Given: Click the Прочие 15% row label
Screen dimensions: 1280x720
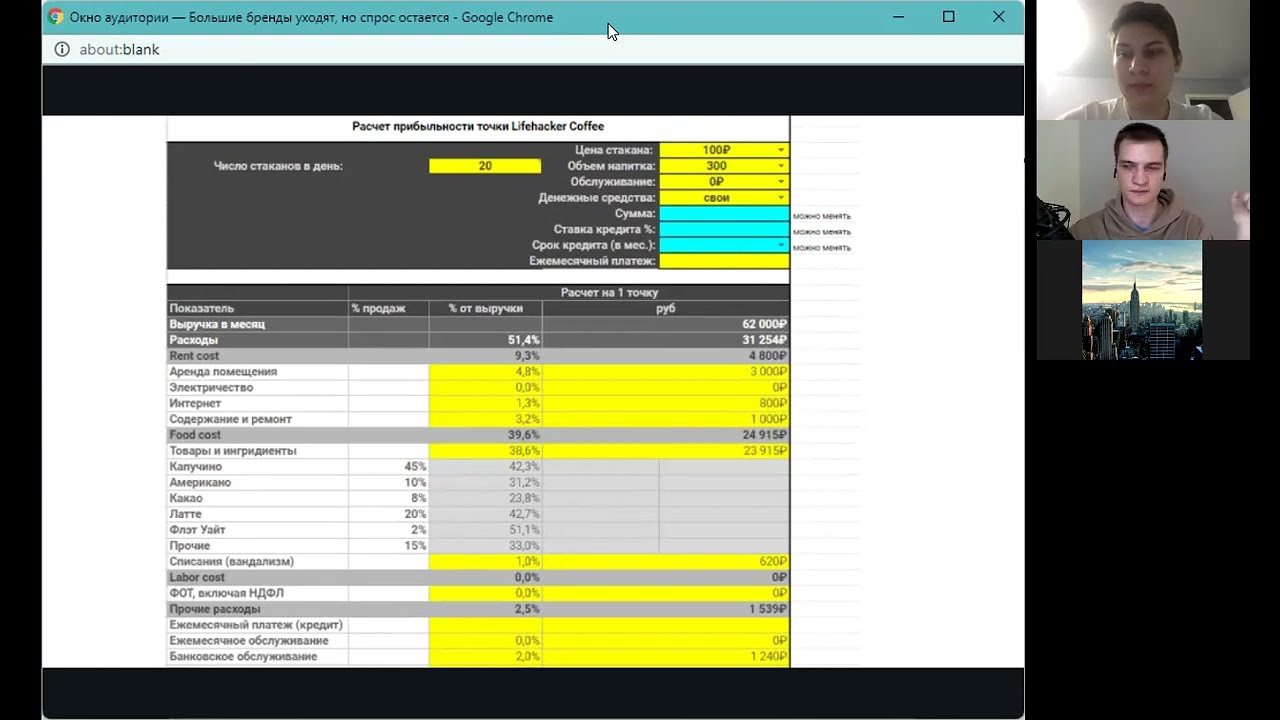Looking at the screenshot, I should point(189,546).
